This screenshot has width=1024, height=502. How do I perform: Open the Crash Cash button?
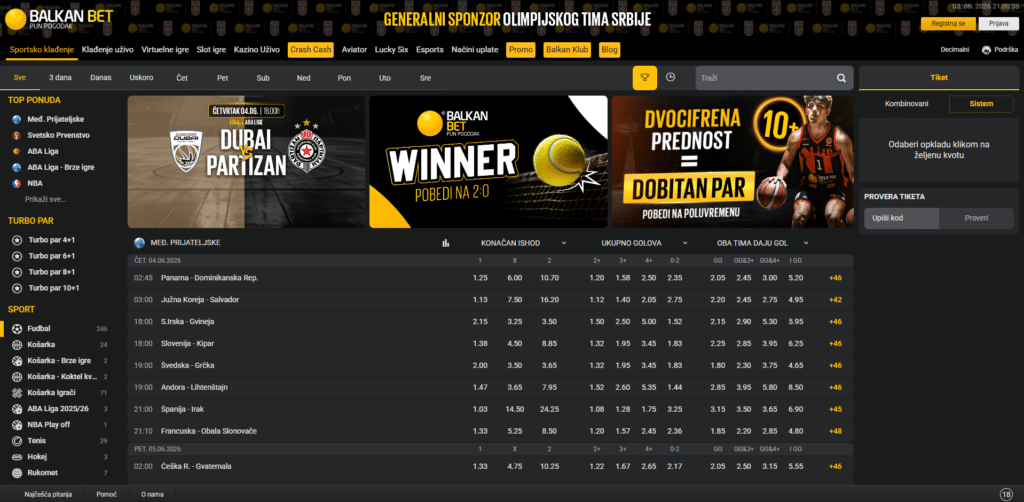pos(312,50)
